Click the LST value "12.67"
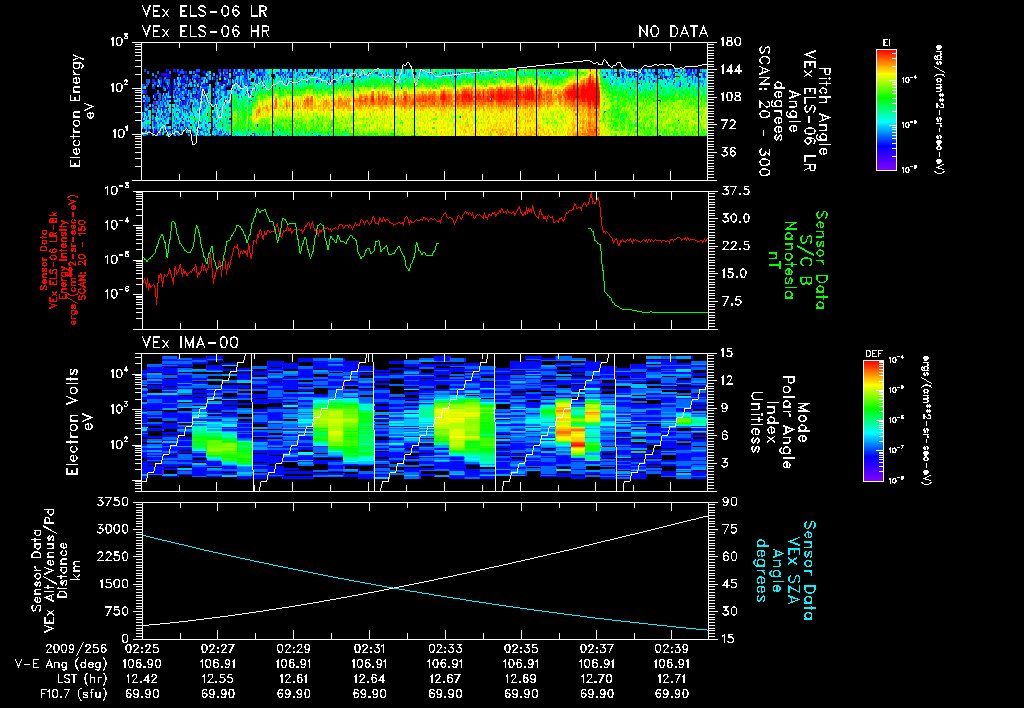The height and width of the screenshot is (708, 1024). pos(445,679)
